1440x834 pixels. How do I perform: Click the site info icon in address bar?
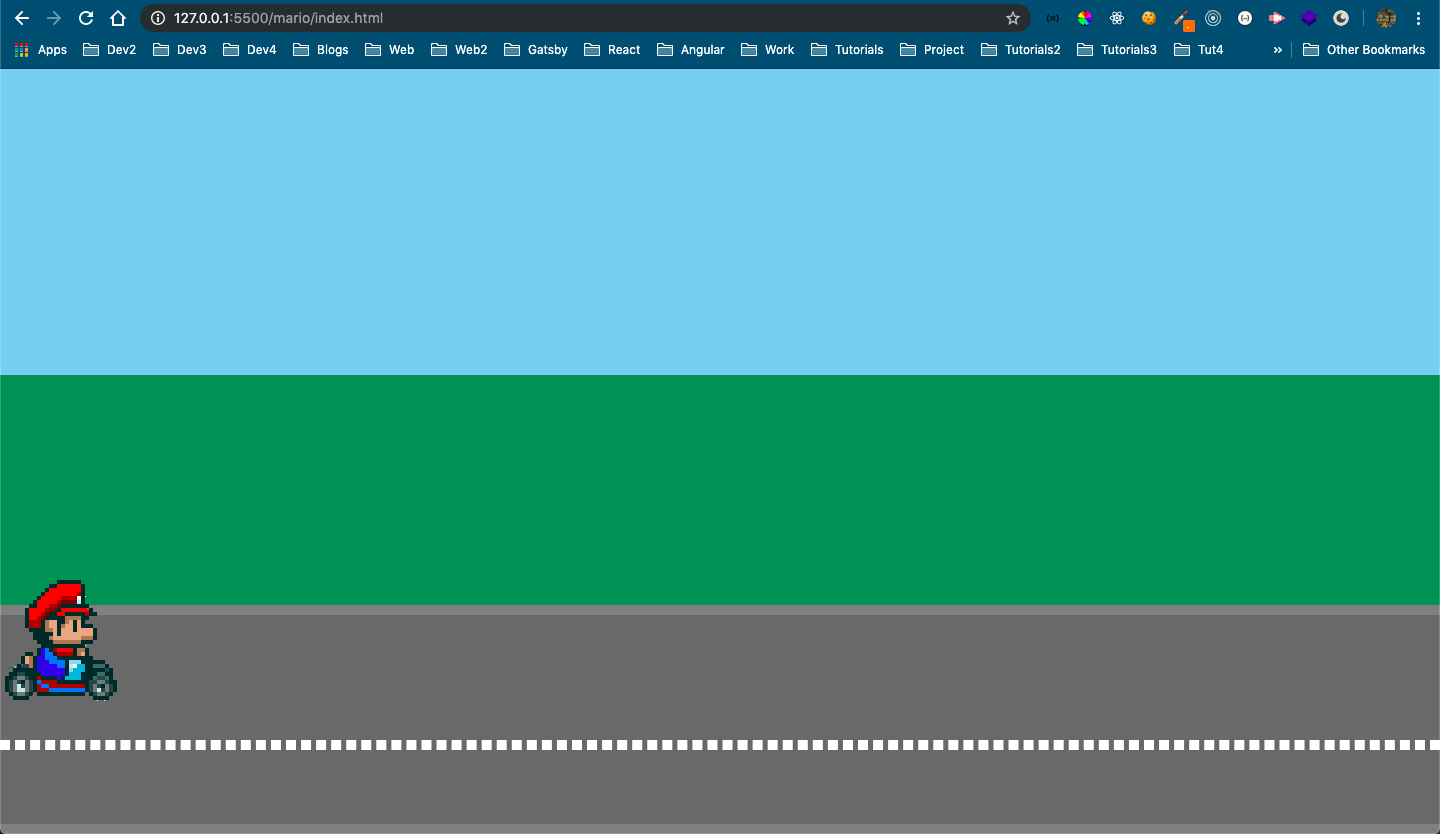coord(157,18)
